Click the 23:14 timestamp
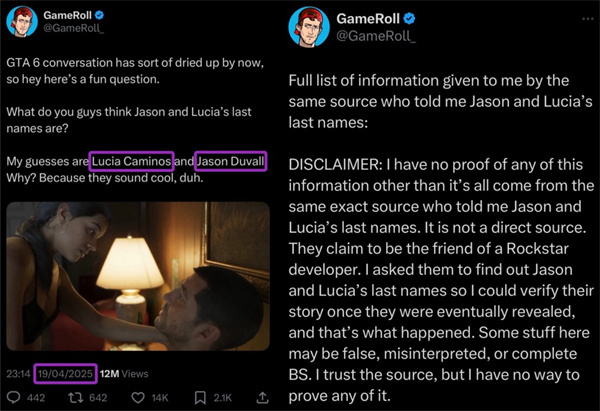Viewport: 600px width, 411px height. [18, 373]
